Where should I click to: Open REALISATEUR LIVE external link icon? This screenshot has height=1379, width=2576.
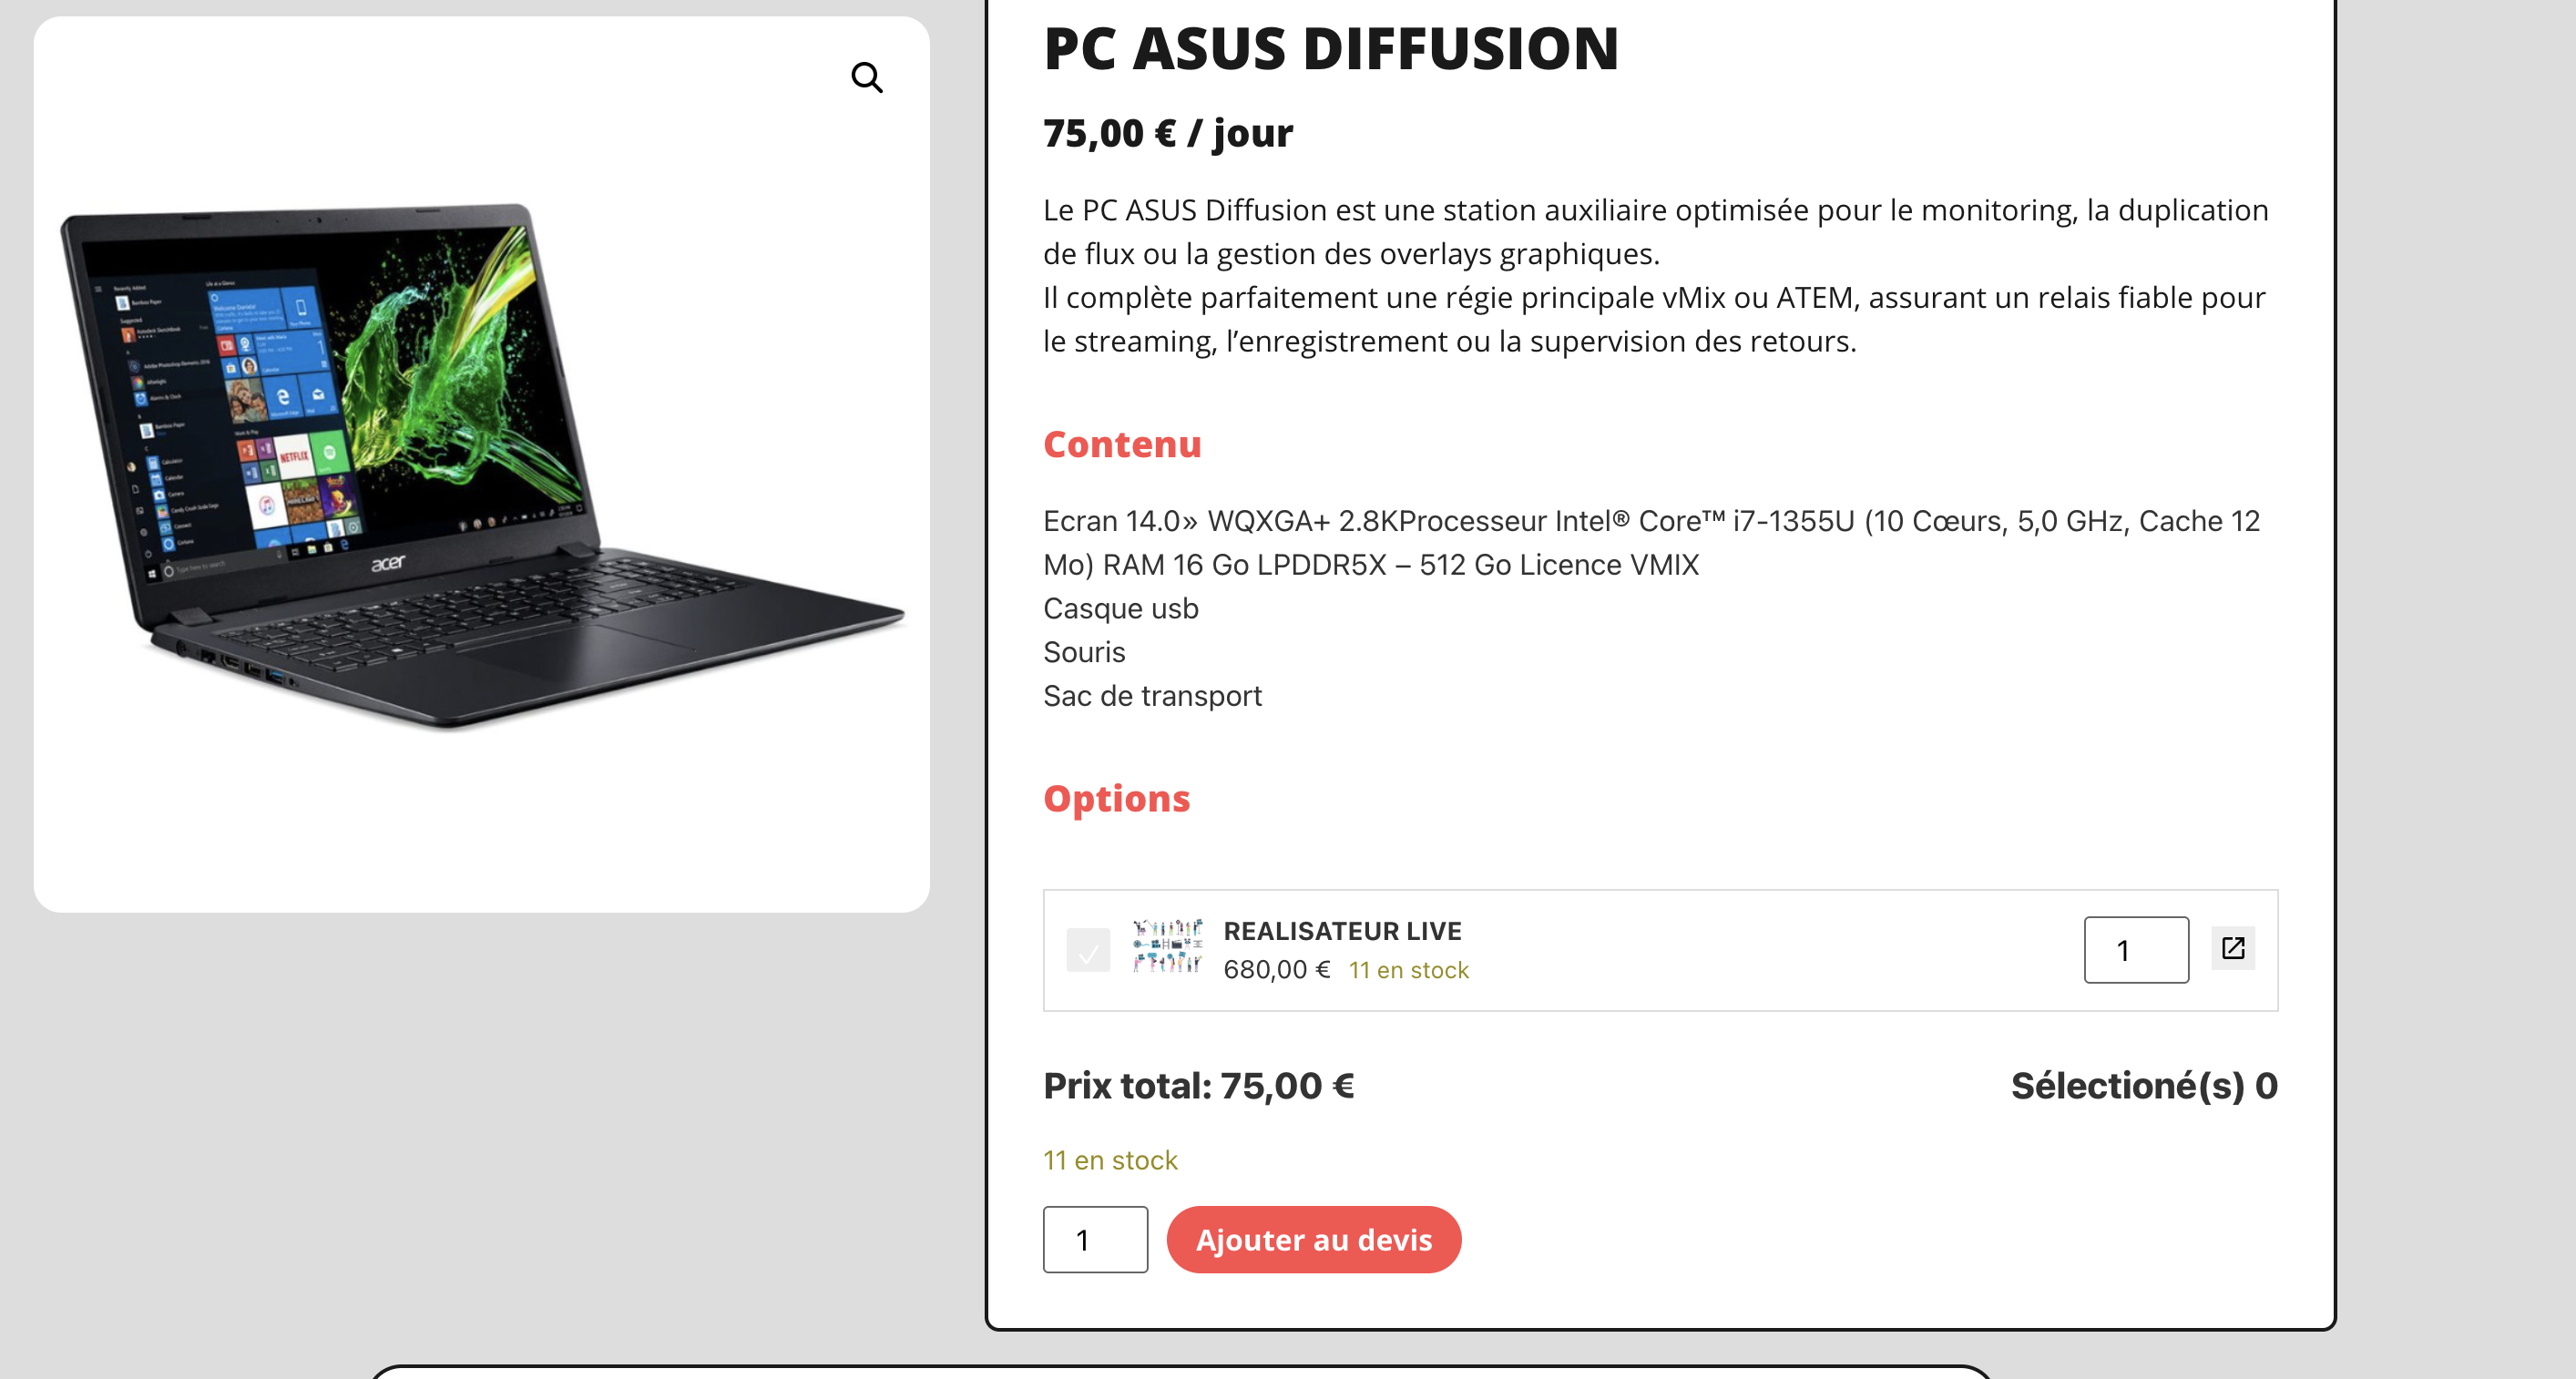[2232, 948]
